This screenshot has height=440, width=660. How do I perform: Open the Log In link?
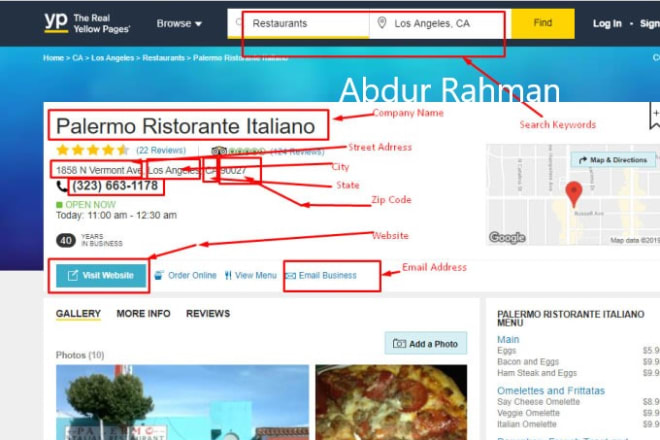click(607, 24)
